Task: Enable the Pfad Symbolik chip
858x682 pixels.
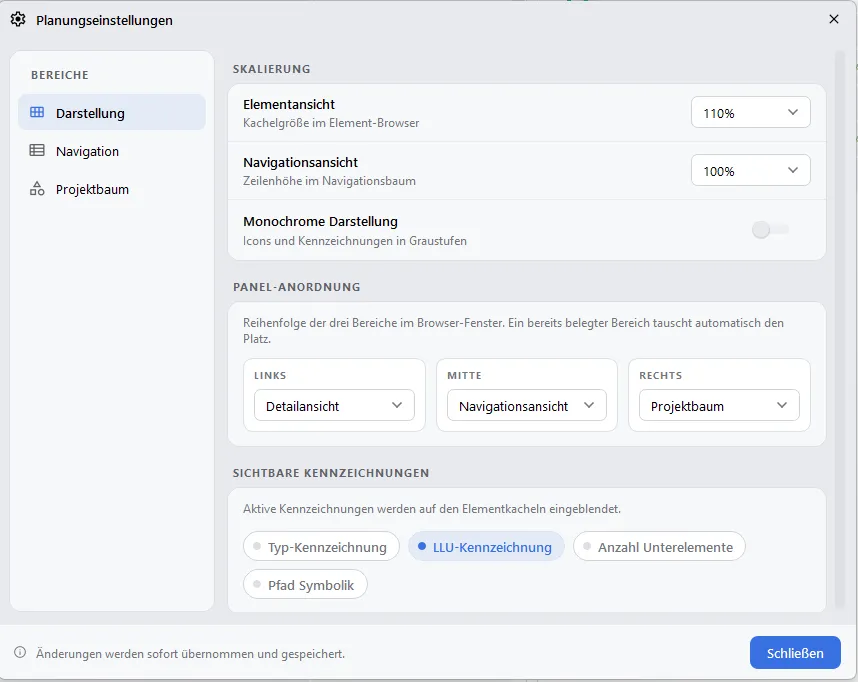Action: coord(305,584)
